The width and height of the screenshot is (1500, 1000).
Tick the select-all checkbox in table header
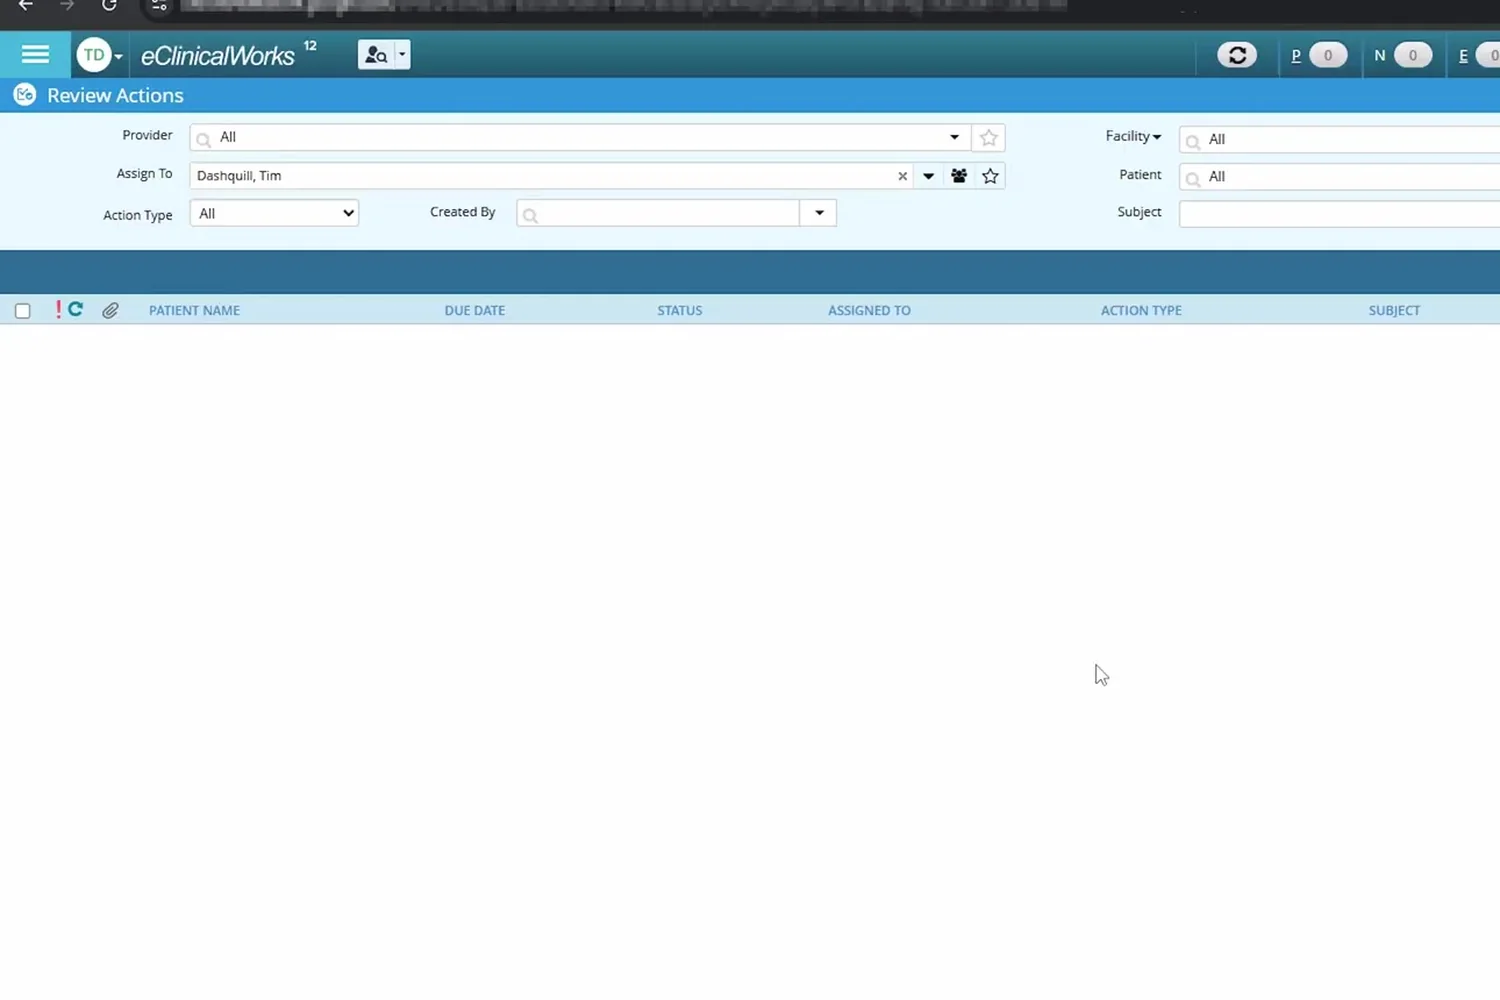coord(23,311)
